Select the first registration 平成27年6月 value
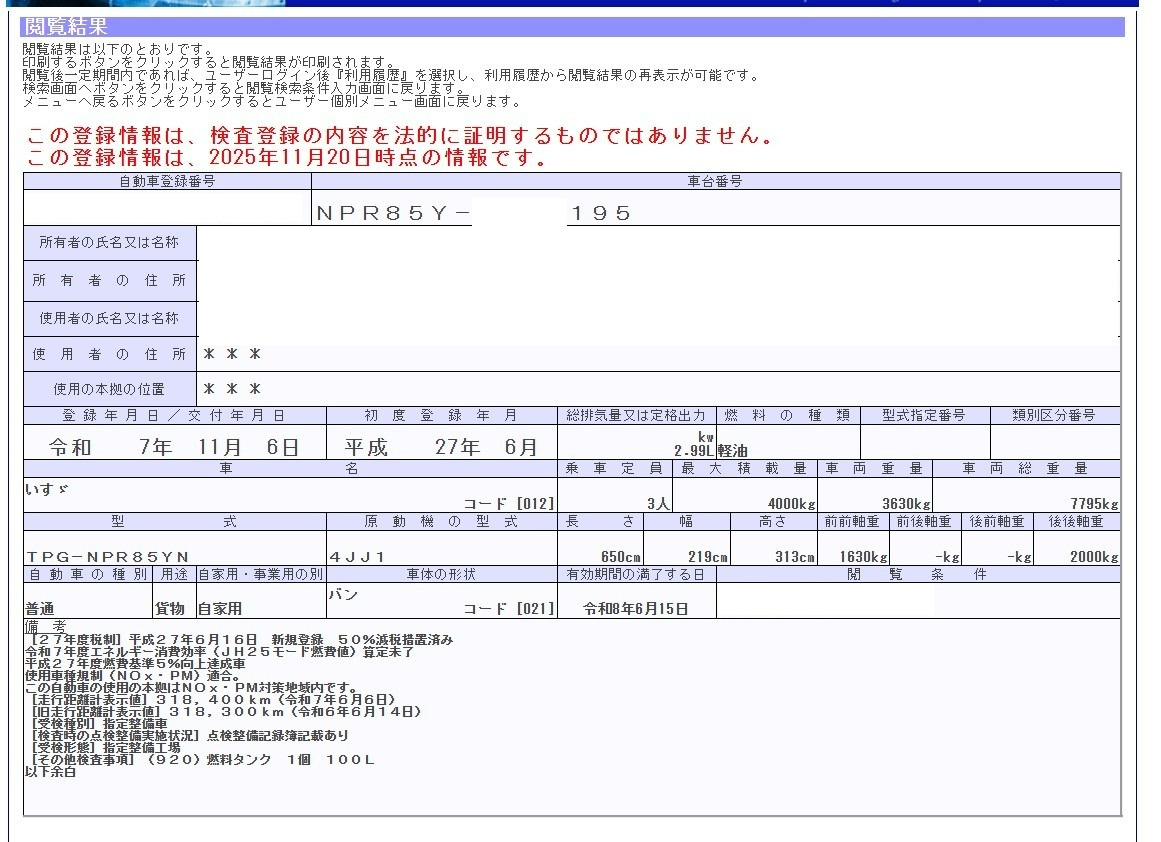This screenshot has height=842, width=1161. point(441,447)
